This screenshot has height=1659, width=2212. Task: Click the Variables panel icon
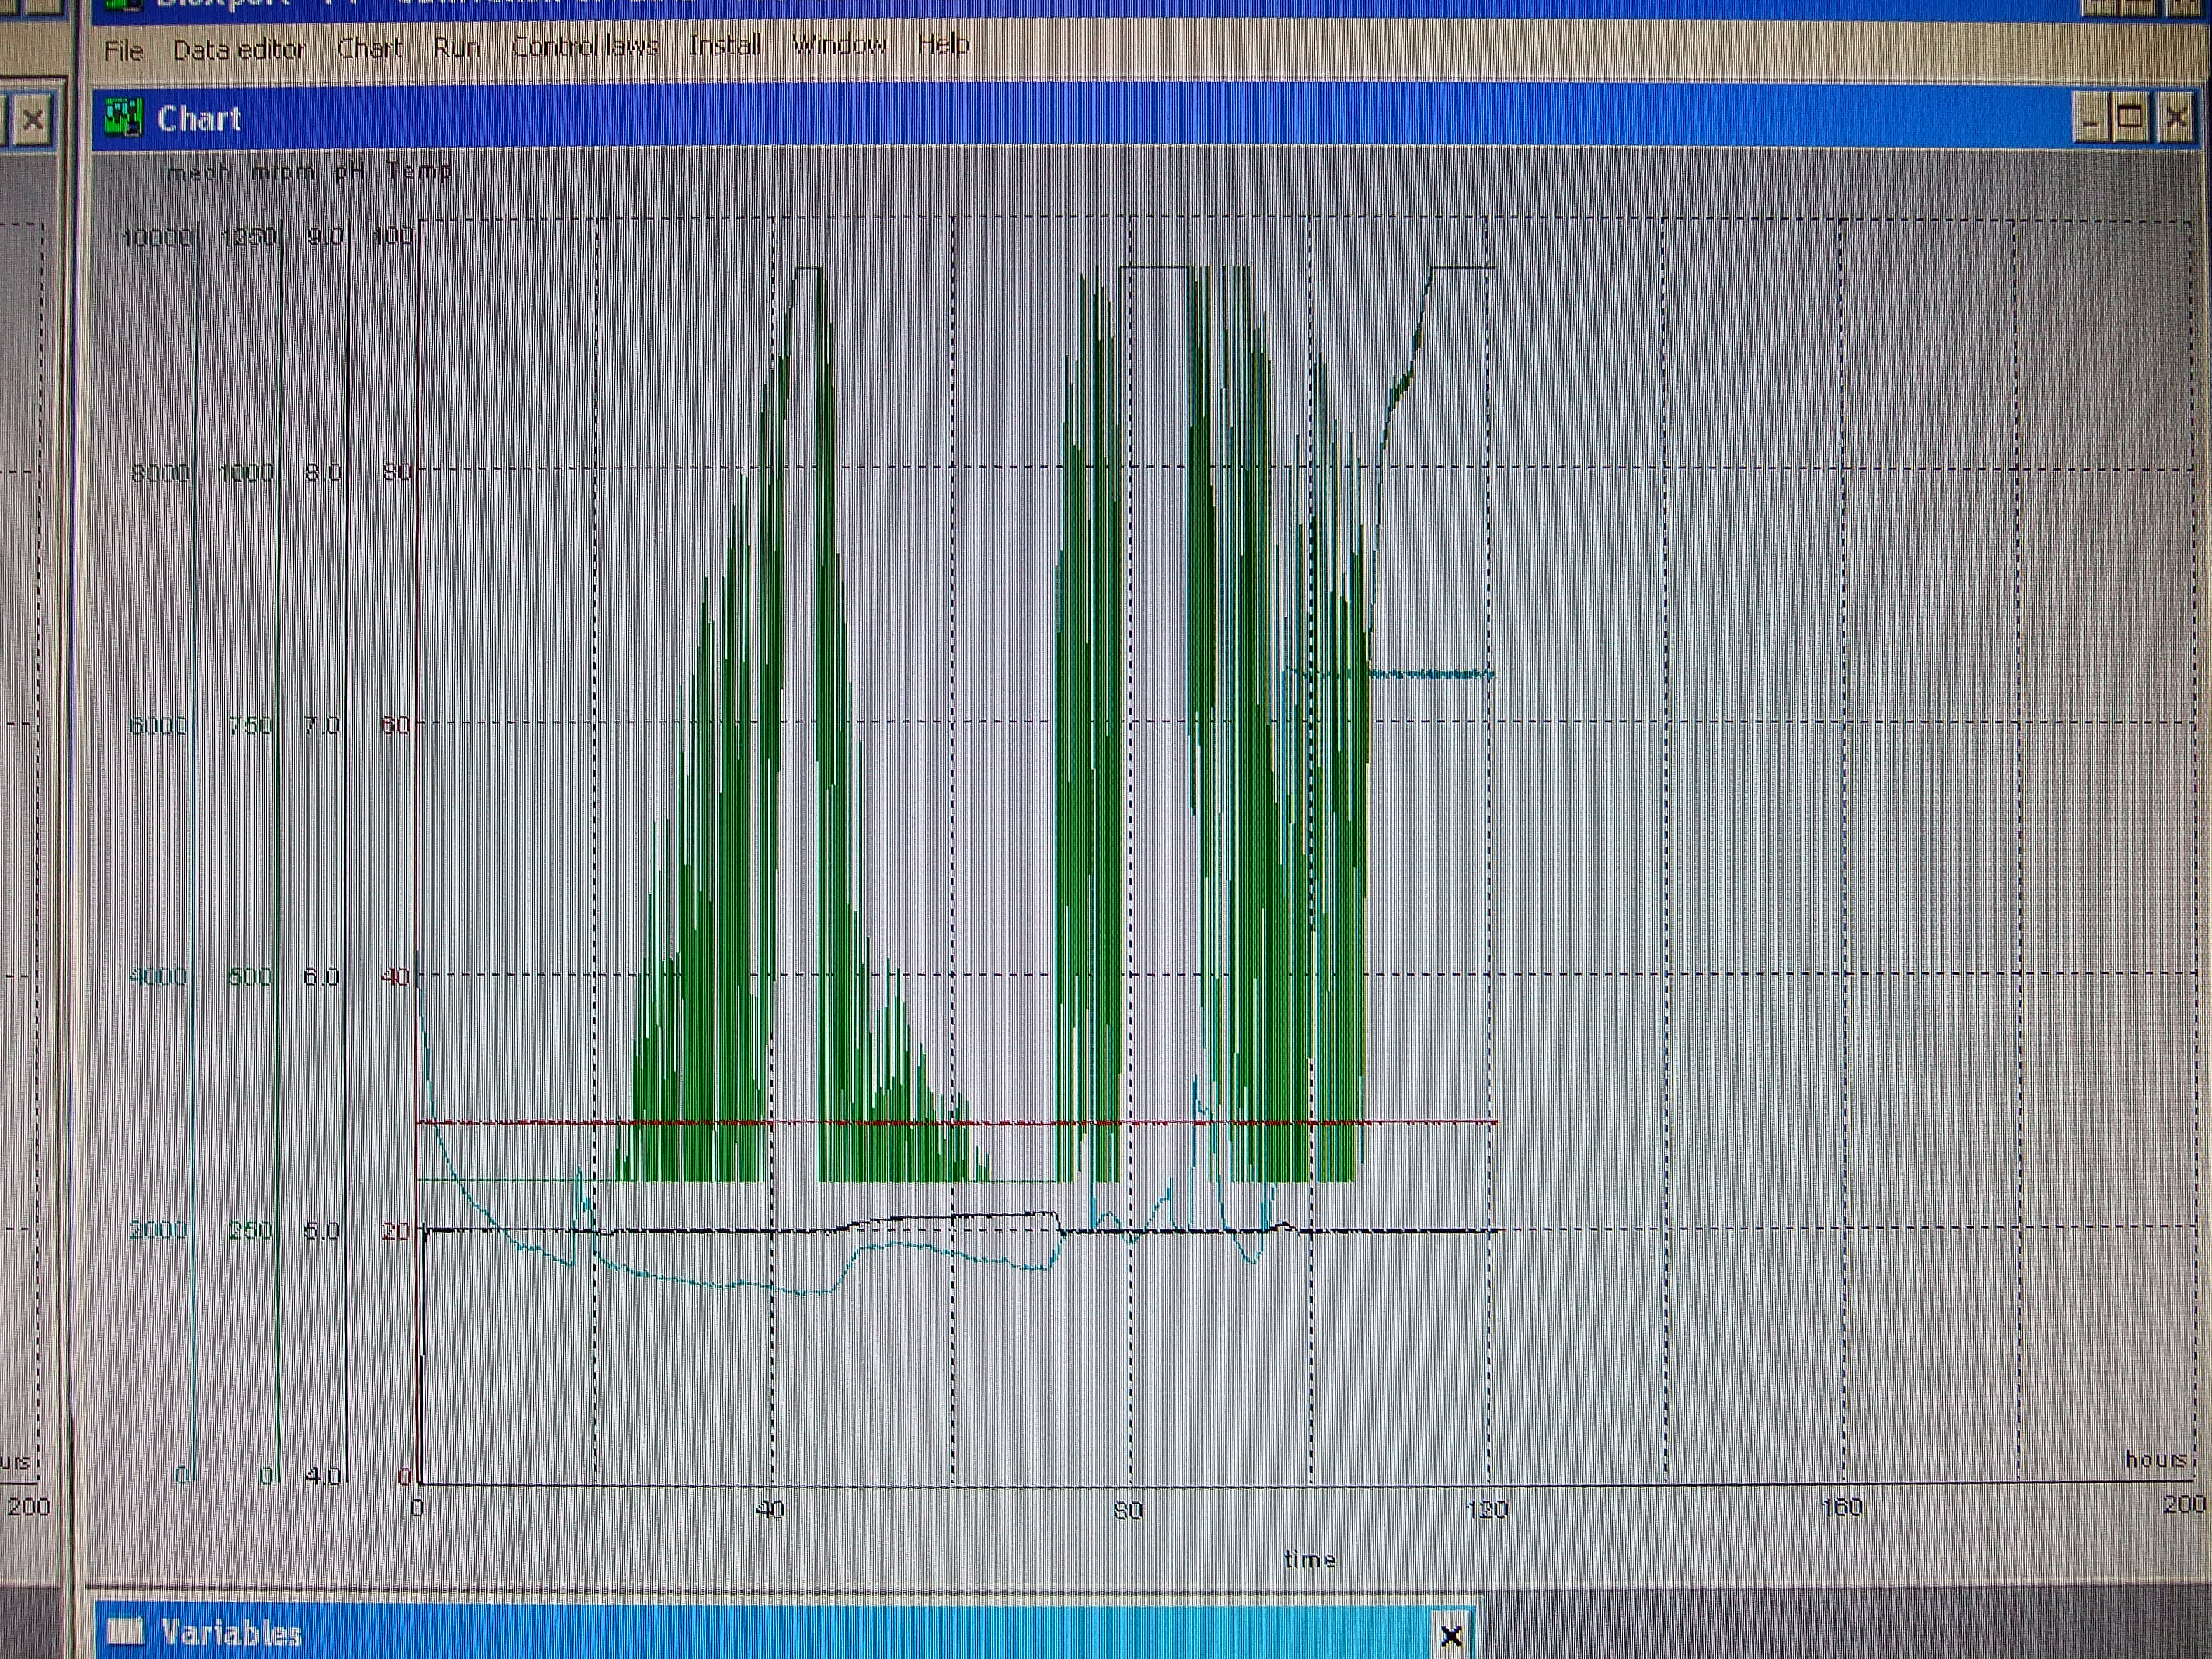point(126,1631)
